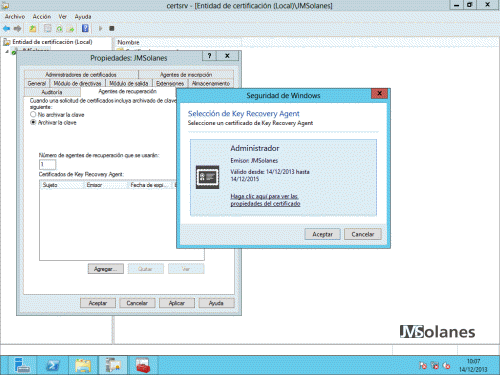The height and width of the screenshot is (375, 500).
Task: Select Agentes de recuperación tab
Action: coord(128,91)
